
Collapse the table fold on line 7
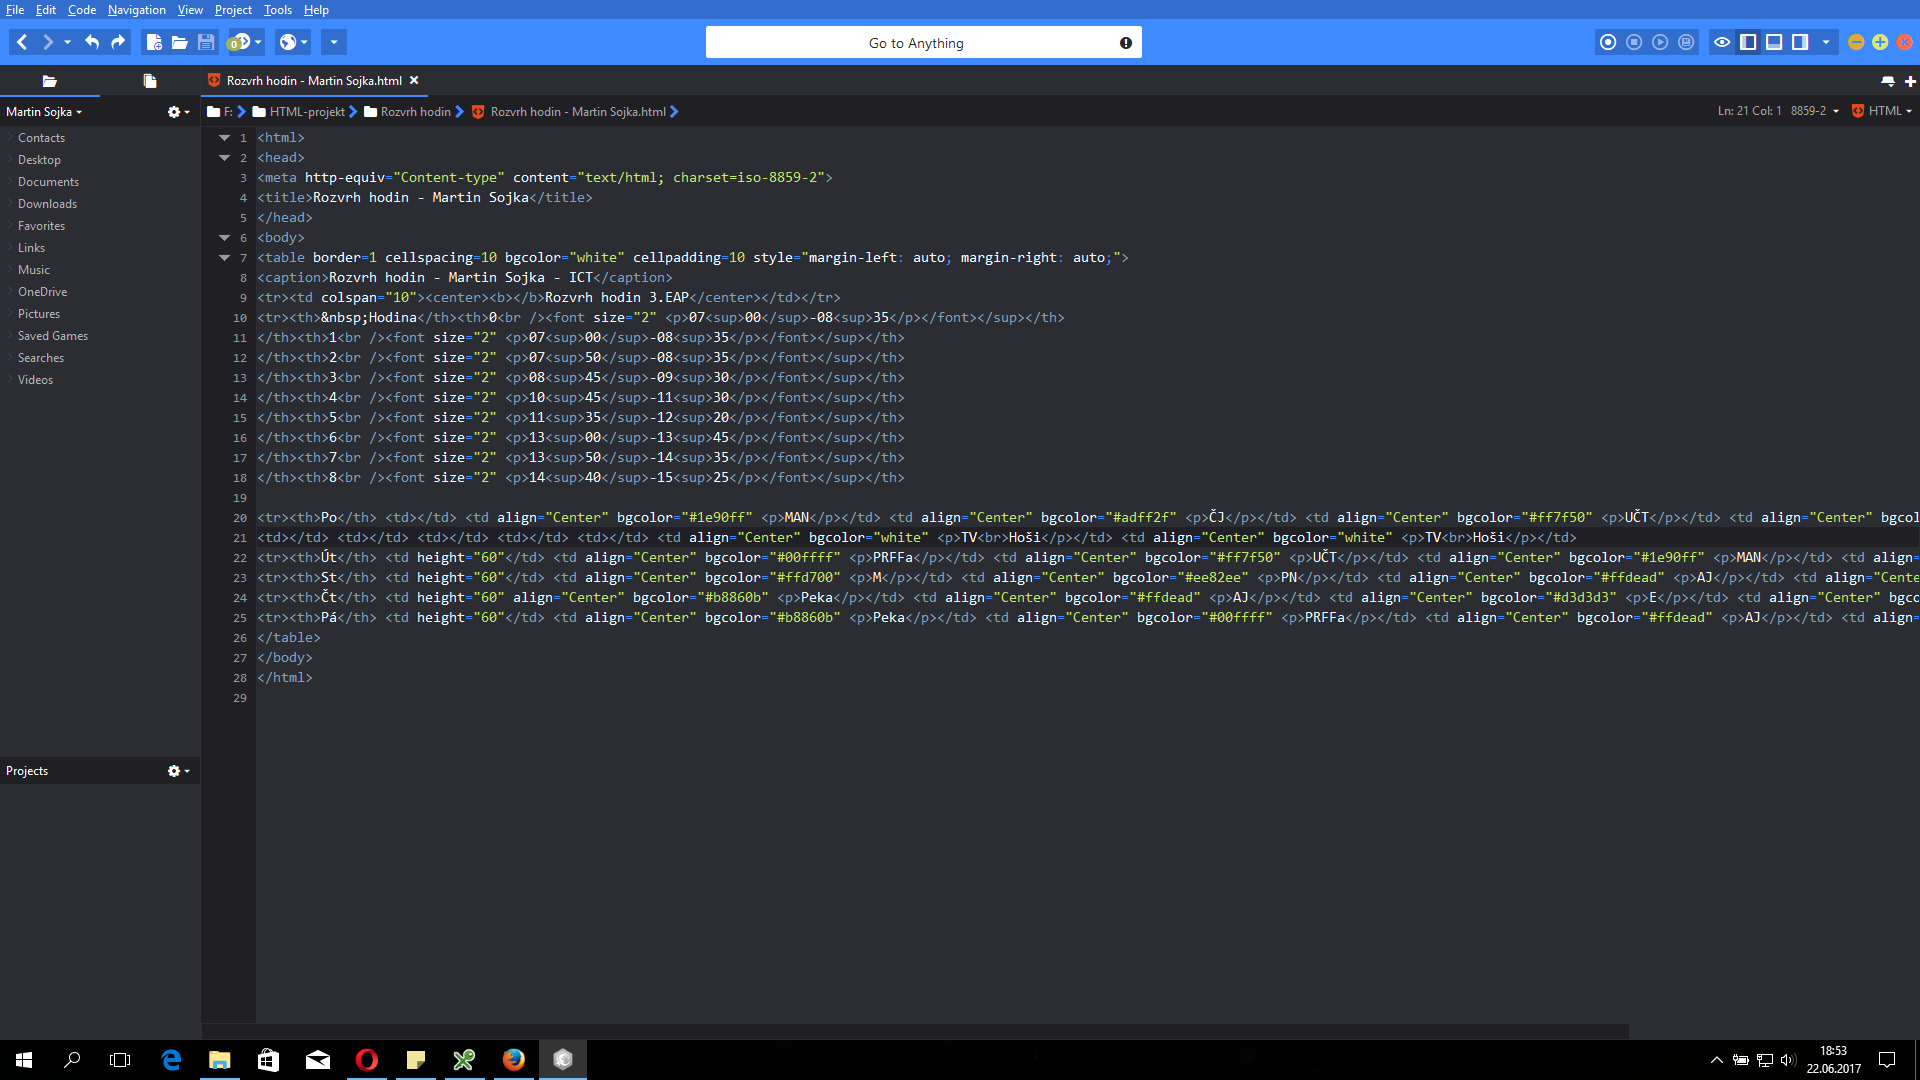(x=224, y=258)
